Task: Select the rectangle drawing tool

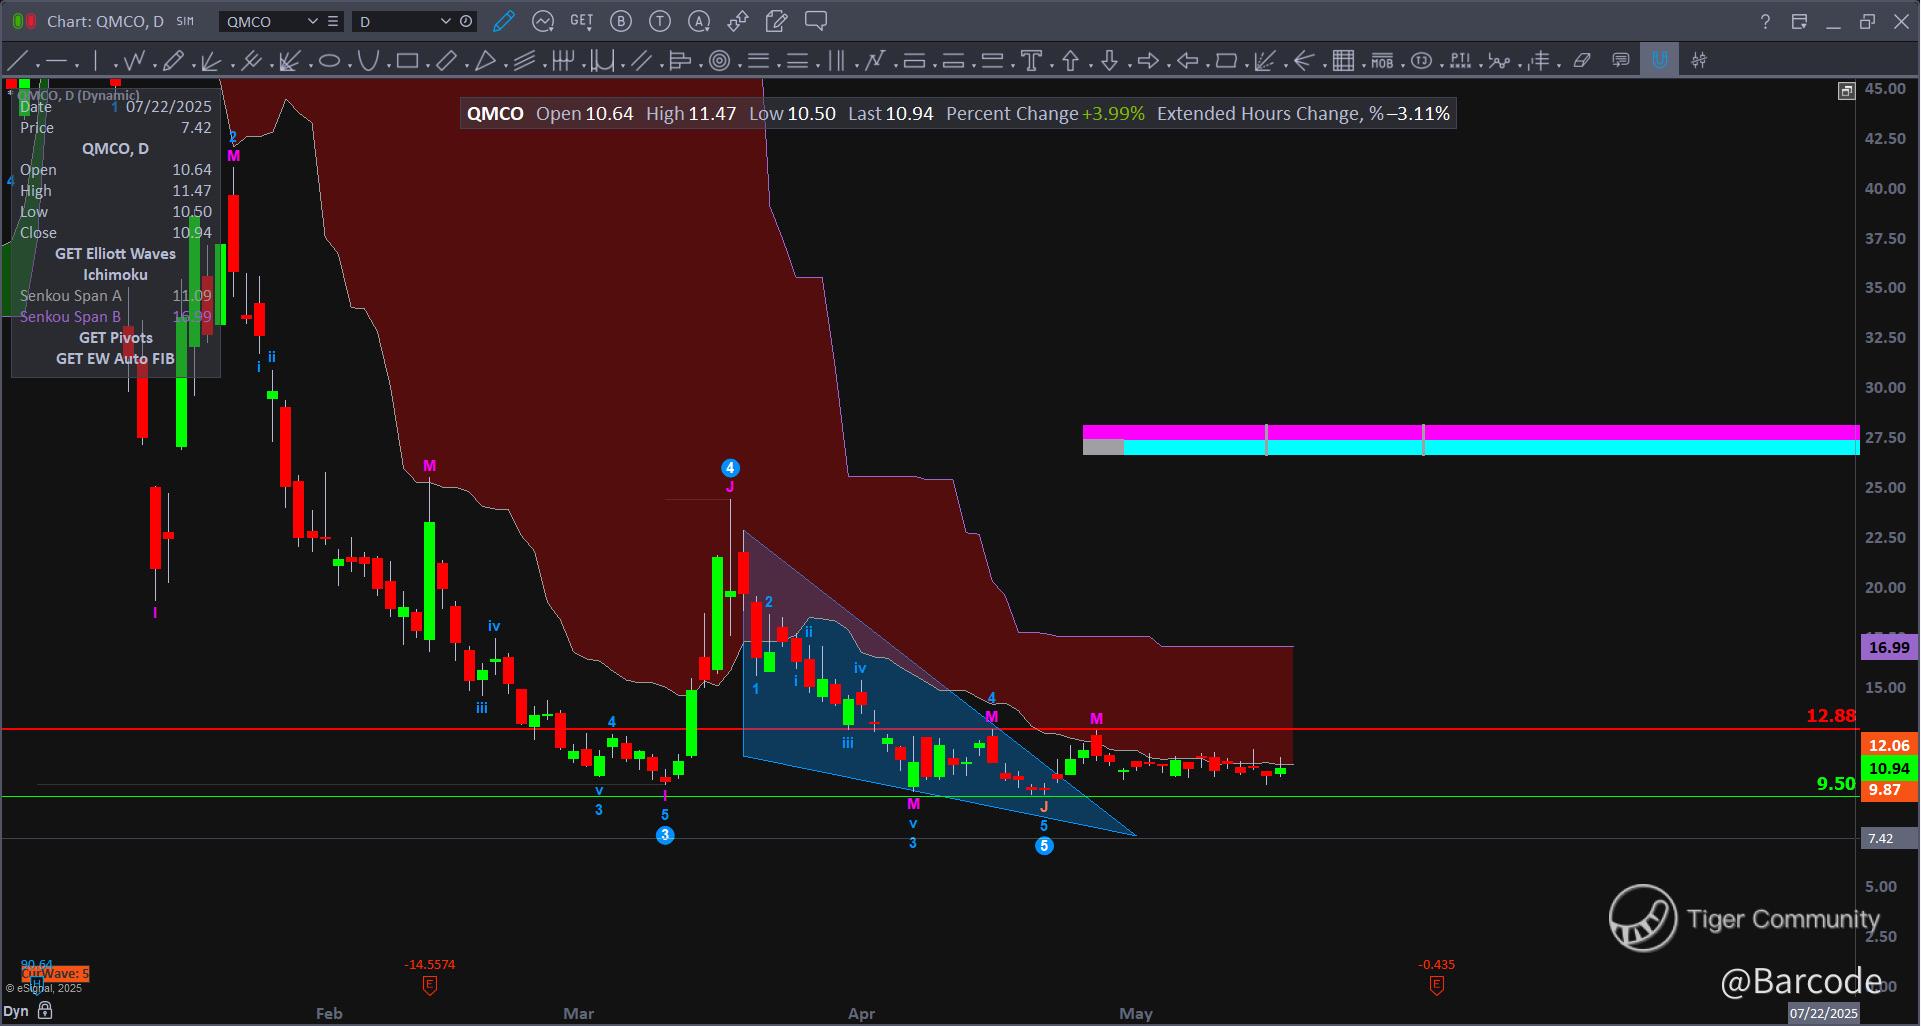Action: (x=407, y=61)
